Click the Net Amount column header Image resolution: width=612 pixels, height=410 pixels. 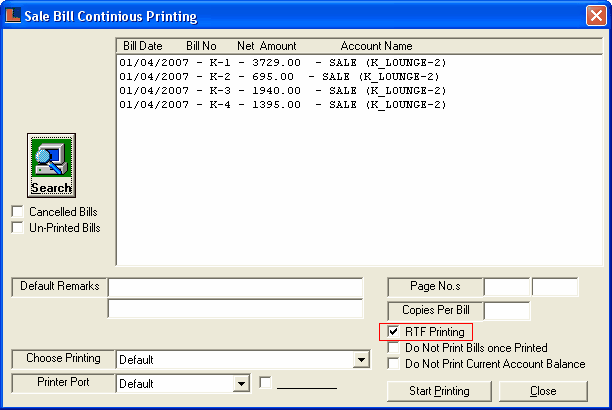point(267,46)
